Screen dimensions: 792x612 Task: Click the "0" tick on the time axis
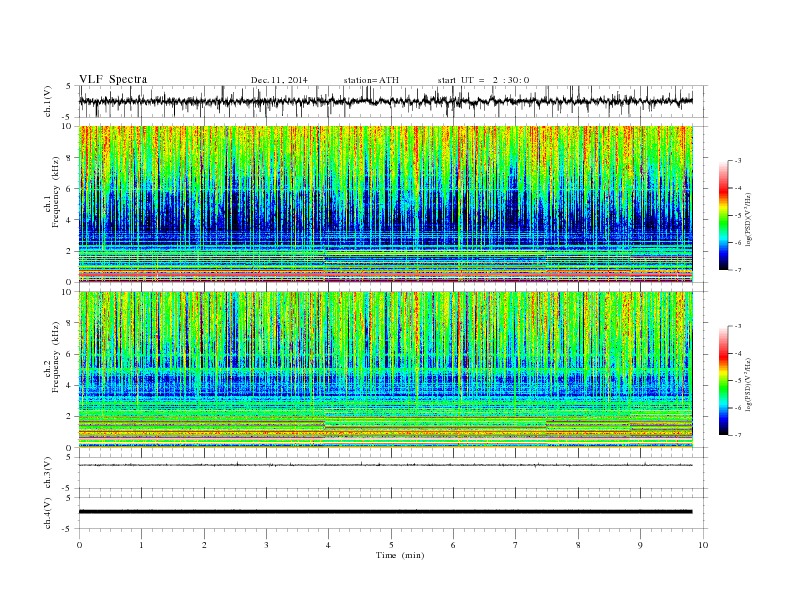79,545
